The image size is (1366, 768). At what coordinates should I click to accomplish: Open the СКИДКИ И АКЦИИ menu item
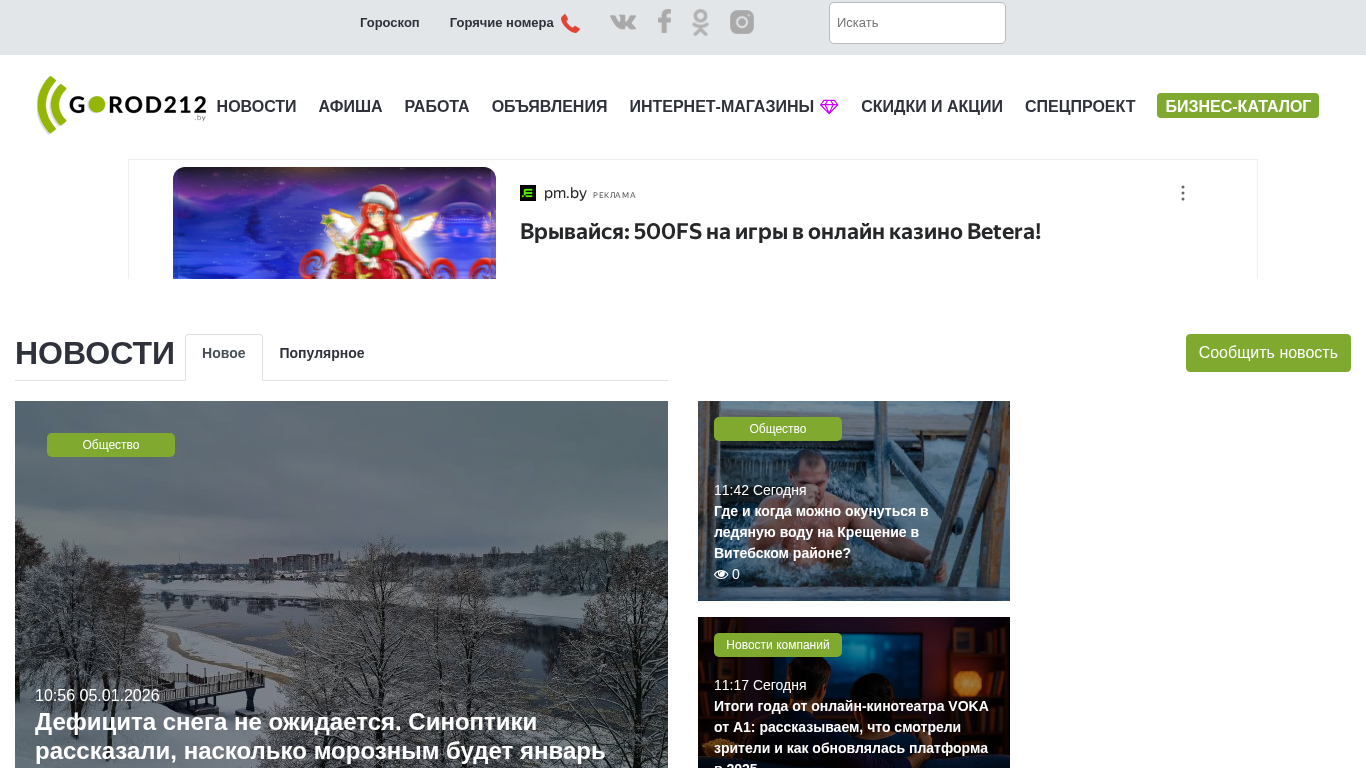click(x=932, y=107)
